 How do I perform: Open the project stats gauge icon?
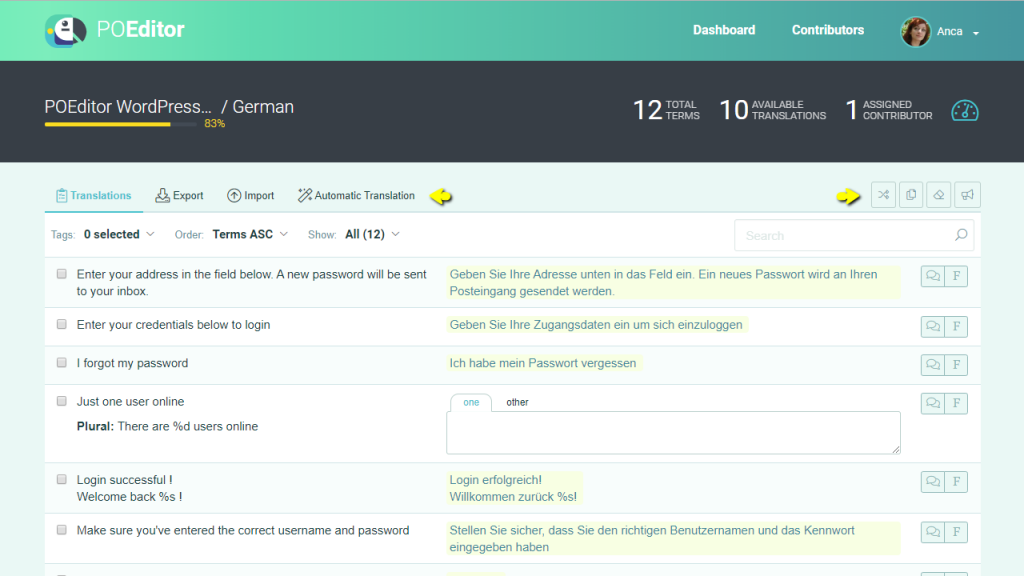[965, 110]
